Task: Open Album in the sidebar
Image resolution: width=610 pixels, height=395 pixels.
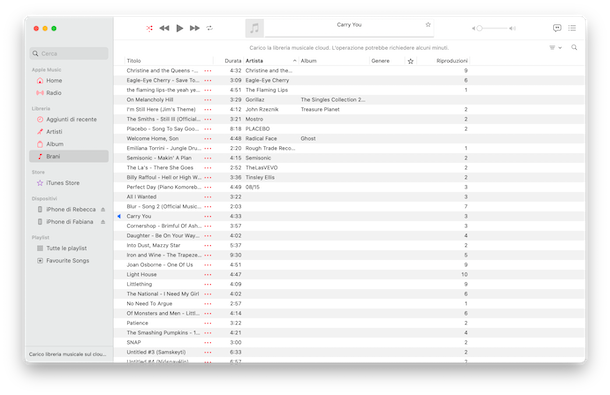Action: point(69,144)
